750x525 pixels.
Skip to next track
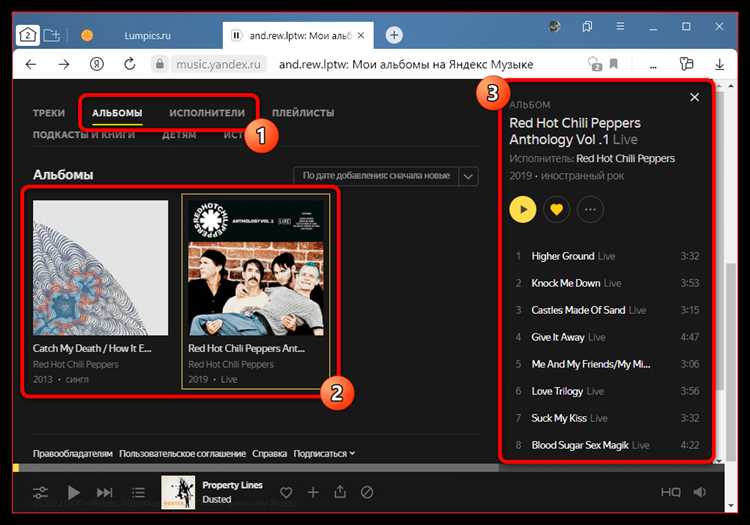click(104, 492)
